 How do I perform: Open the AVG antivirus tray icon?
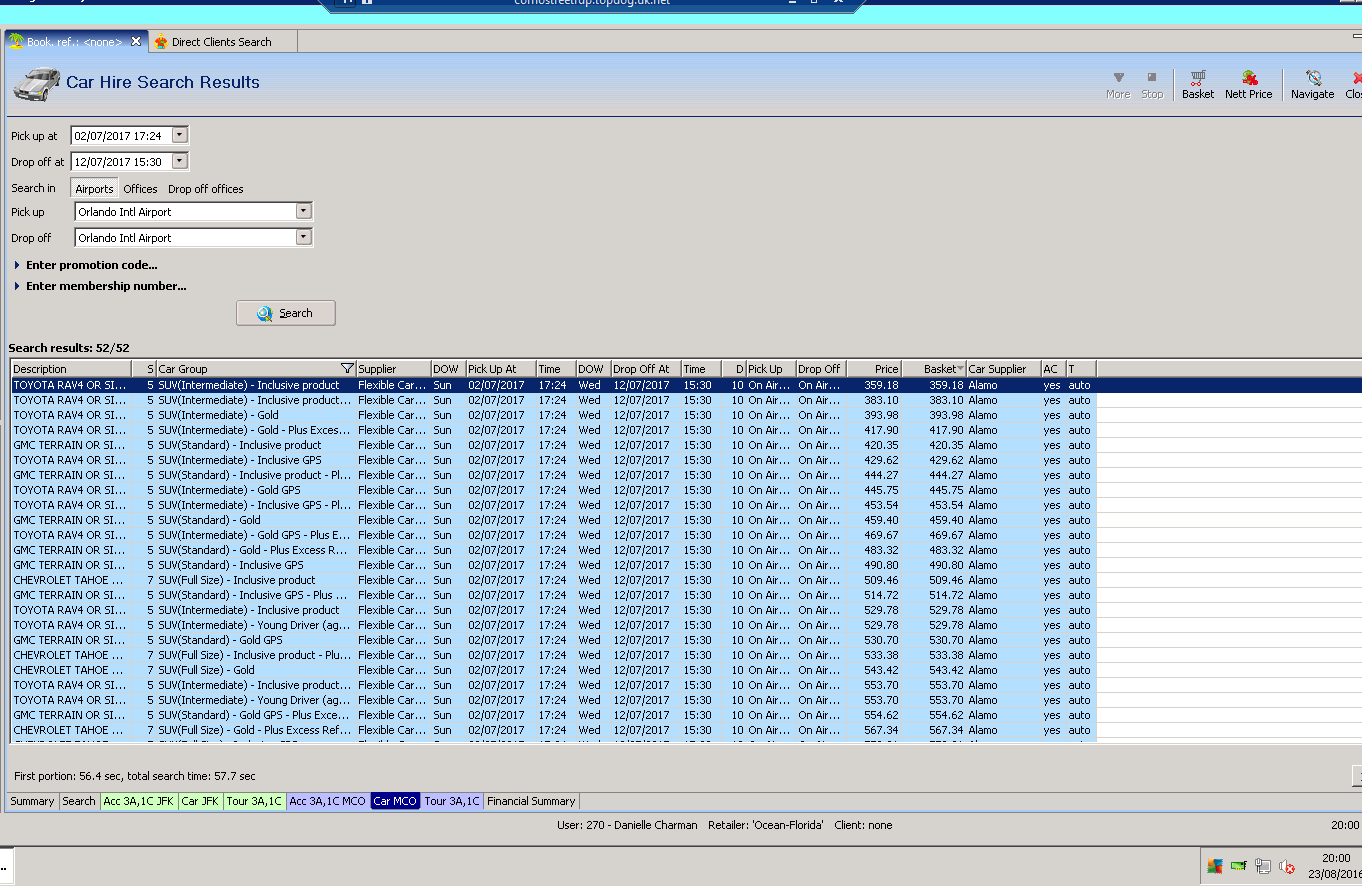tap(1215, 866)
